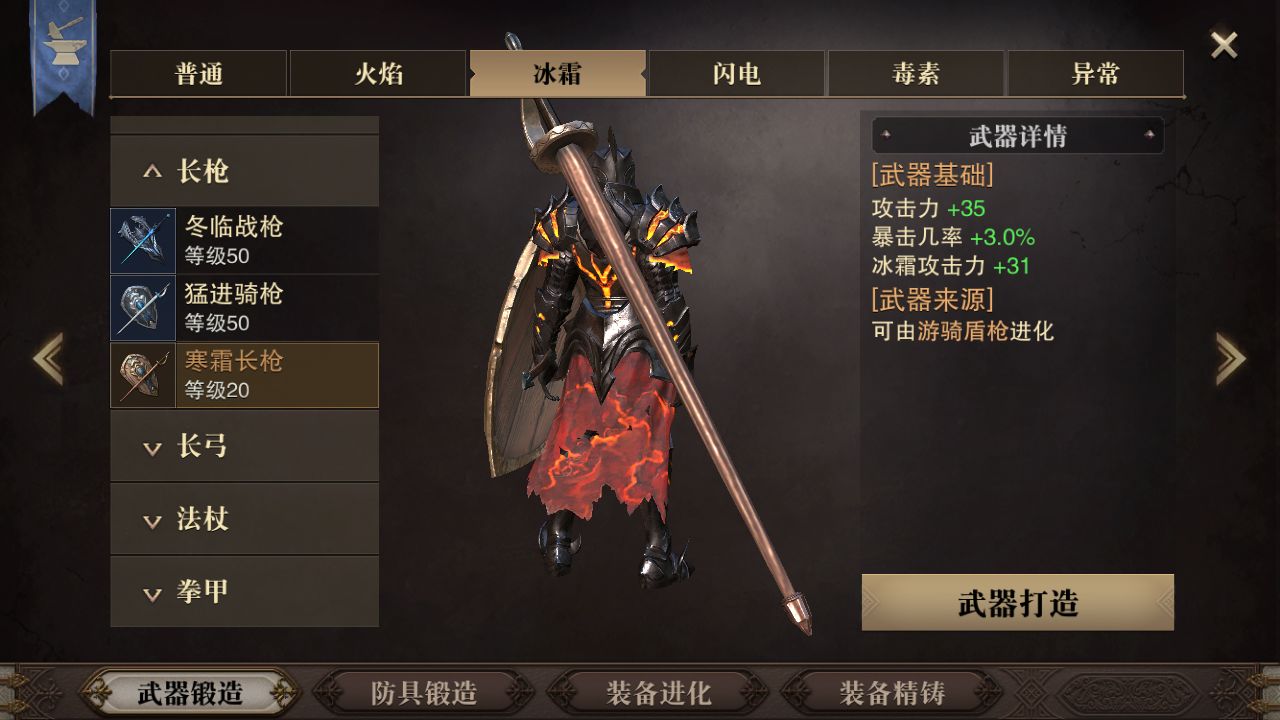Expand the 长弓 weapon category
The width and height of the screenshot is (1280, 720).
[244, 445]
